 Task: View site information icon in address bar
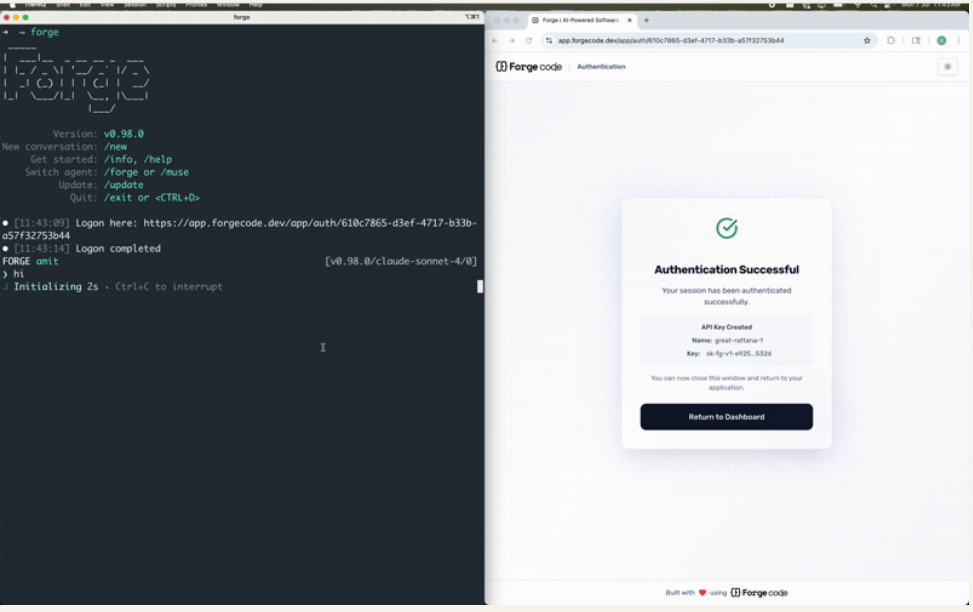(x=549, y=40)
